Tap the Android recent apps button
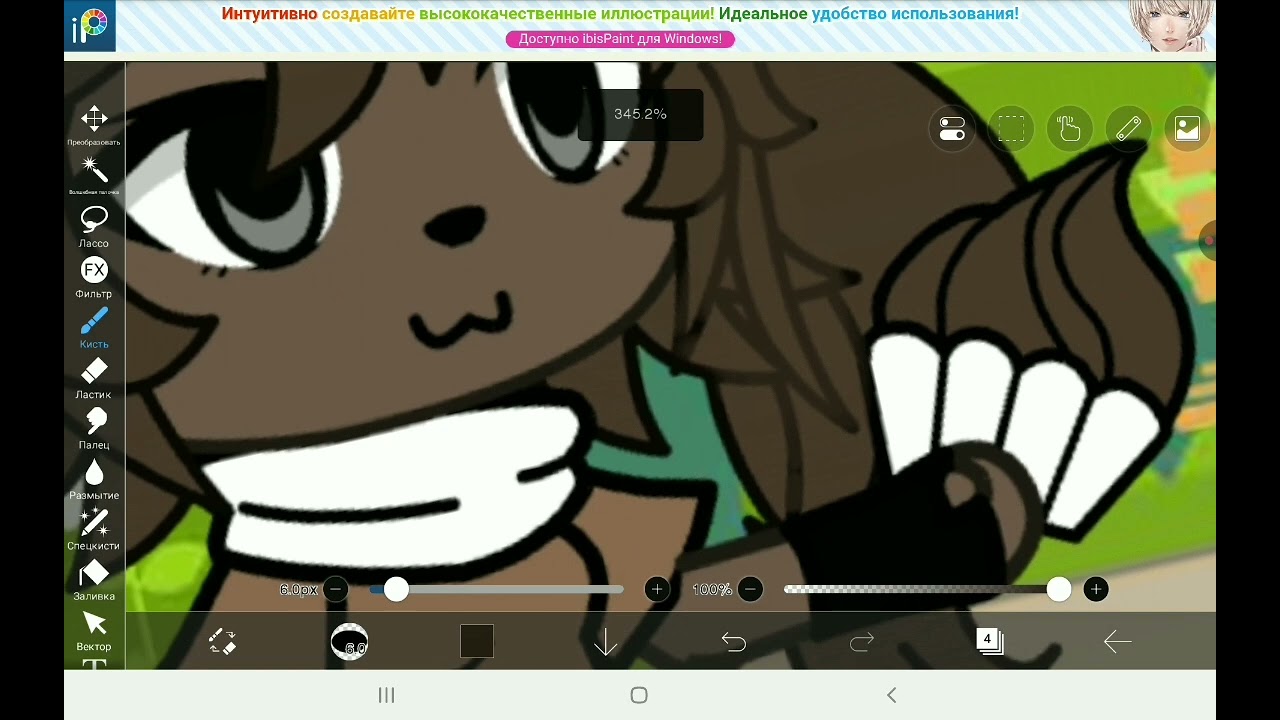Viewport: 1280px width, 720px height. 387,695
